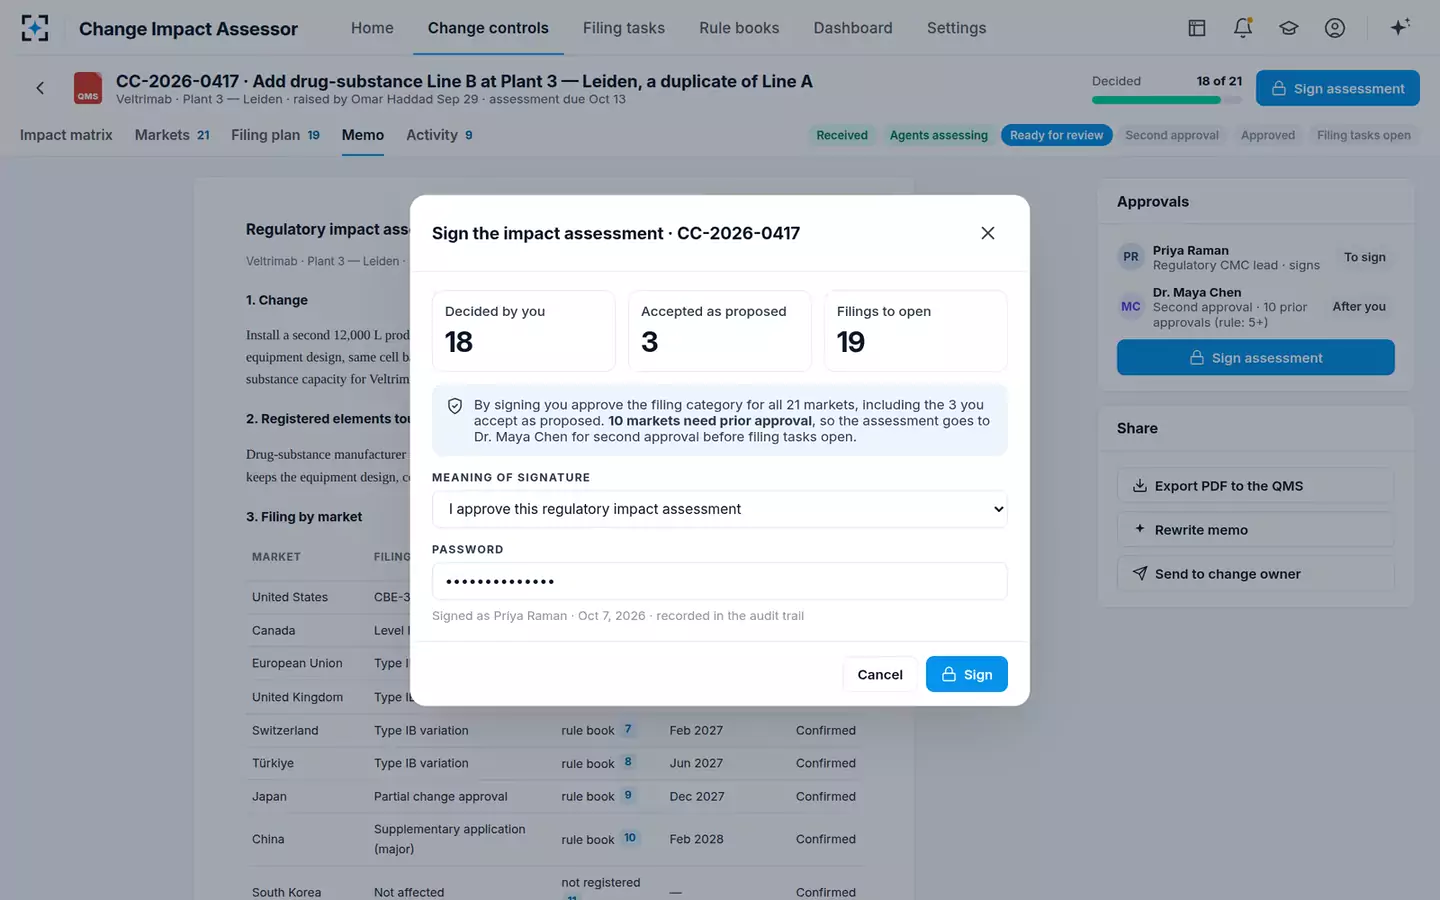Click the '3. Filing by market' heading
This screenshot has height=900, width=1440.
point(304,517)
